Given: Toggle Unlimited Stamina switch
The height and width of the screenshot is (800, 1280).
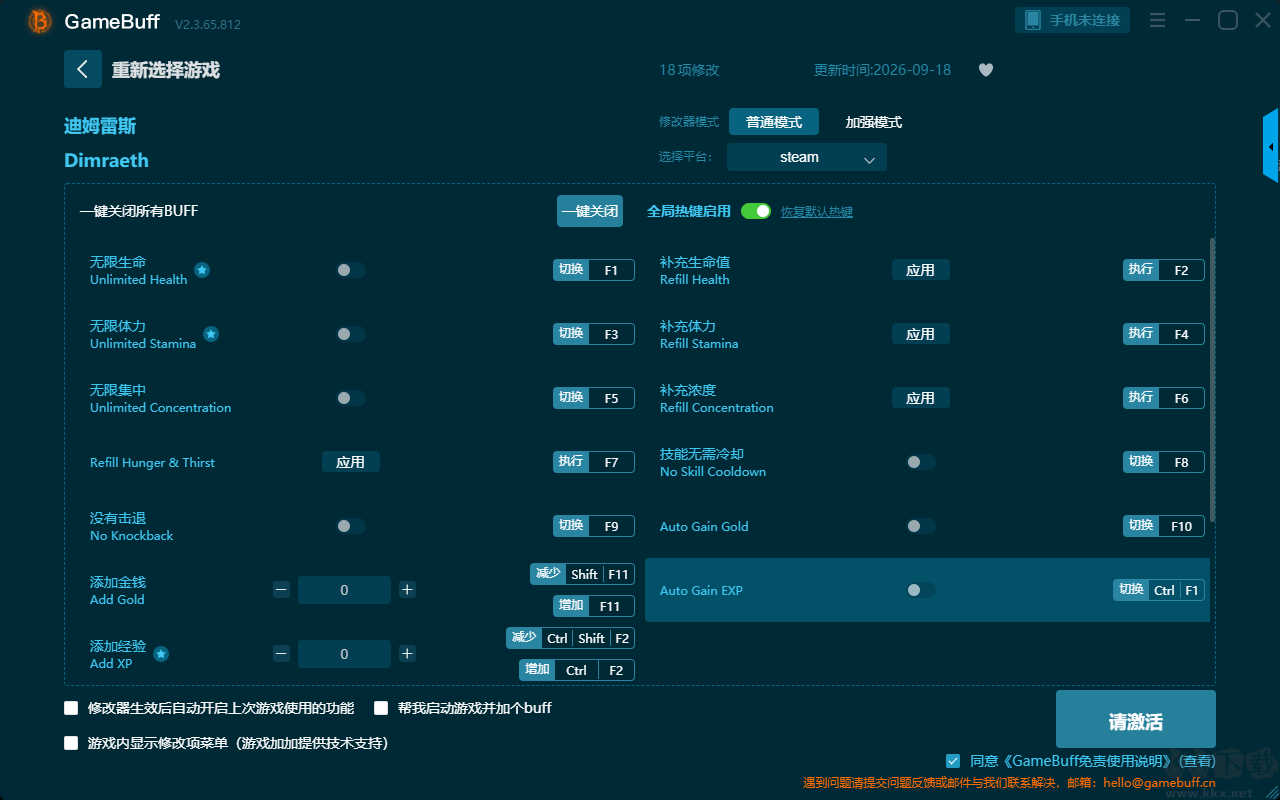Looking at the screenshot, I should tap(351, 334).
